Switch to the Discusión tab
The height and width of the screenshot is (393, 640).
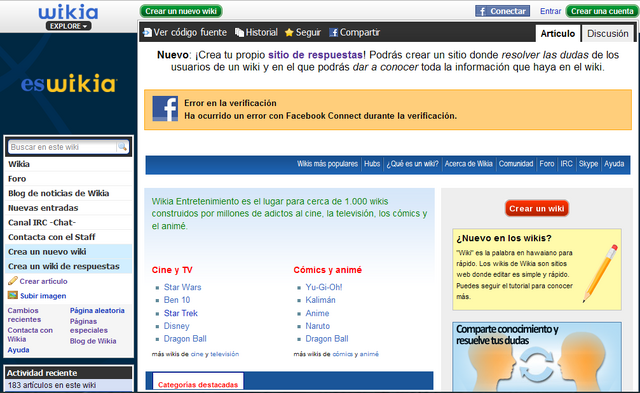point(607,33)
